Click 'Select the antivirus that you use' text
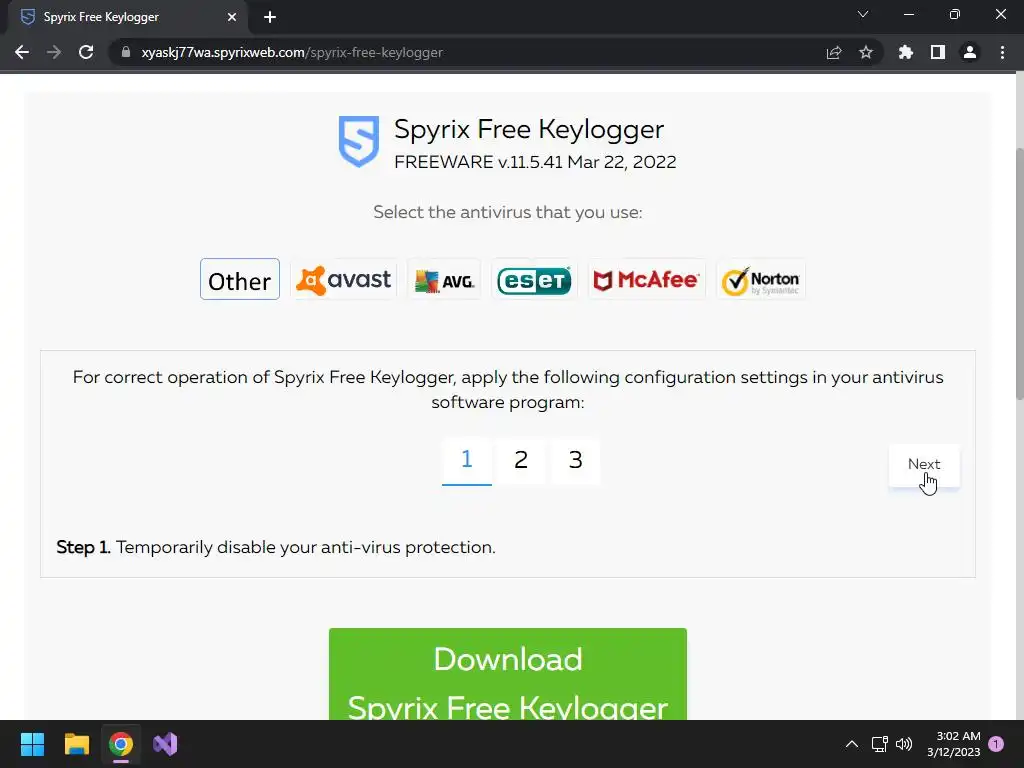Screen dimensions: 1024x768 tap(507, 212)
